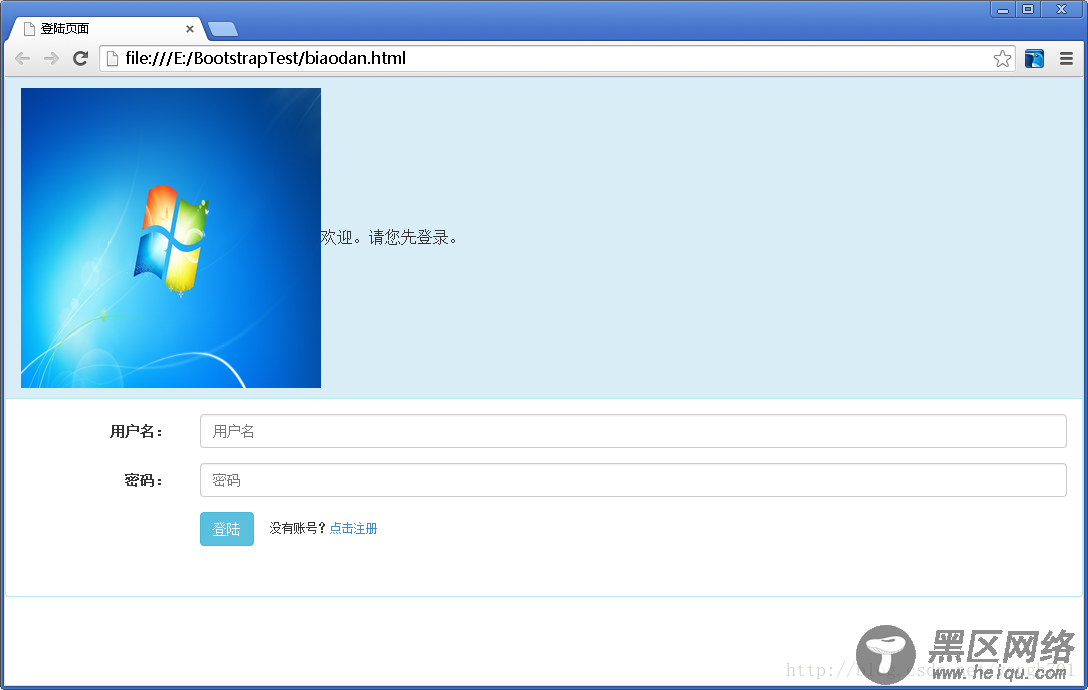Close the 登陆页面 tab

click(x=189, y=29)
